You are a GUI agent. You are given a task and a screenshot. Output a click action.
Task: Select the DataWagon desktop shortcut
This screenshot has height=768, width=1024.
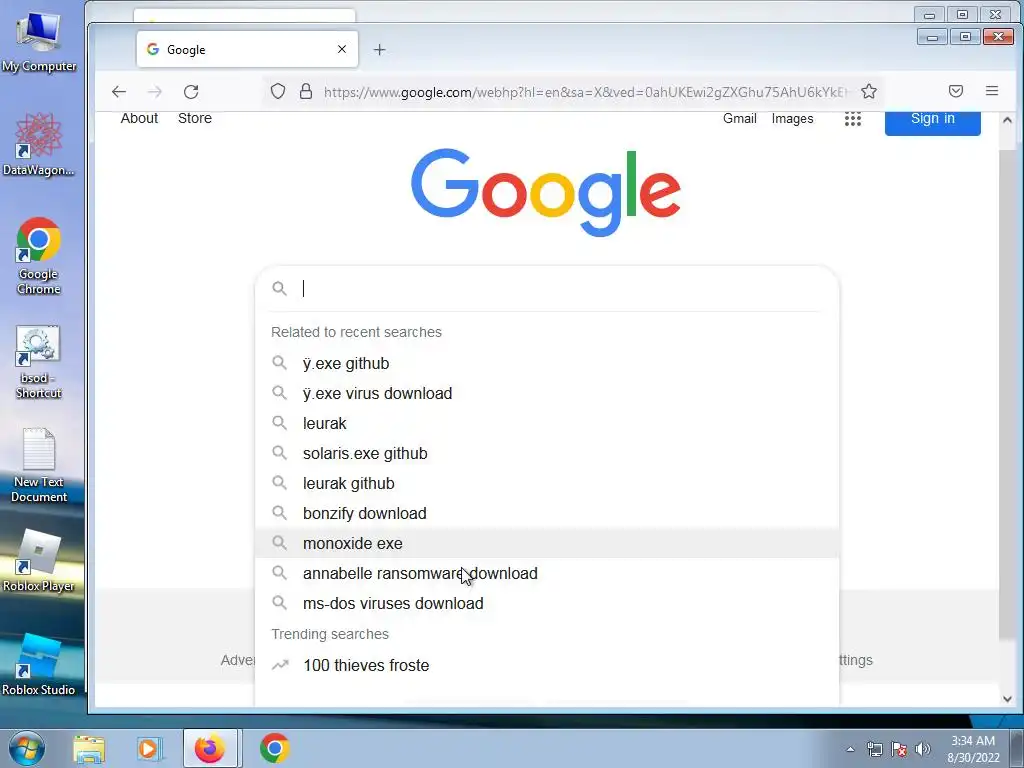(39, 144)
